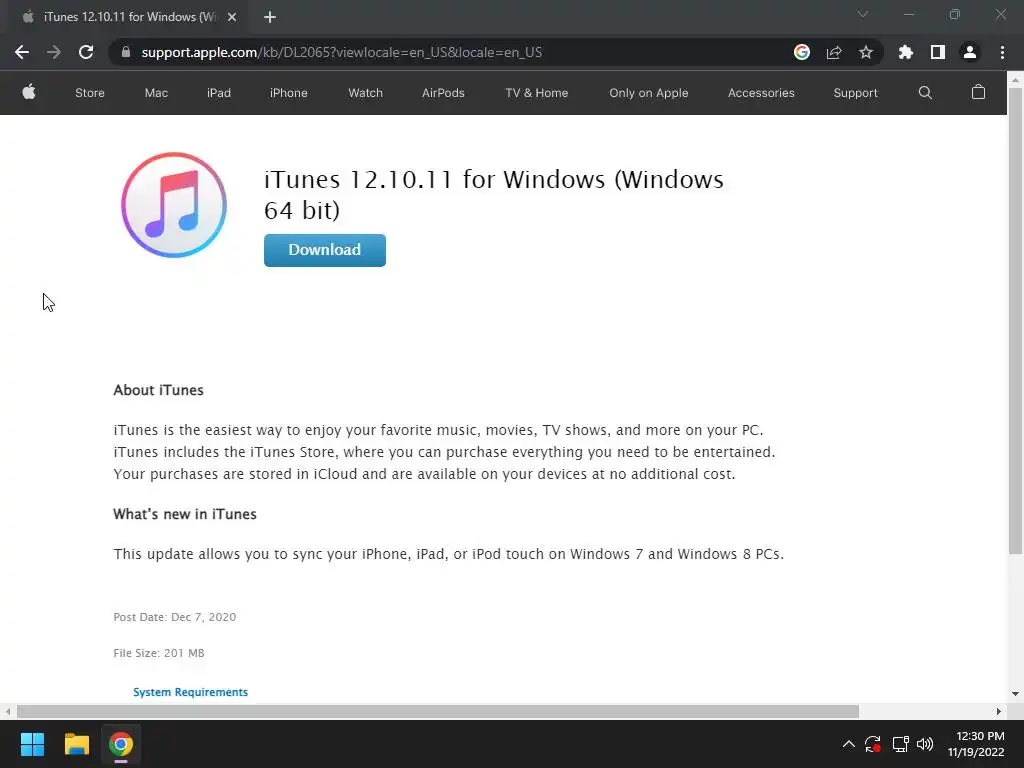Open the iPad menu item
This screenshot has height=768, width=1024.
coord(219,93)
